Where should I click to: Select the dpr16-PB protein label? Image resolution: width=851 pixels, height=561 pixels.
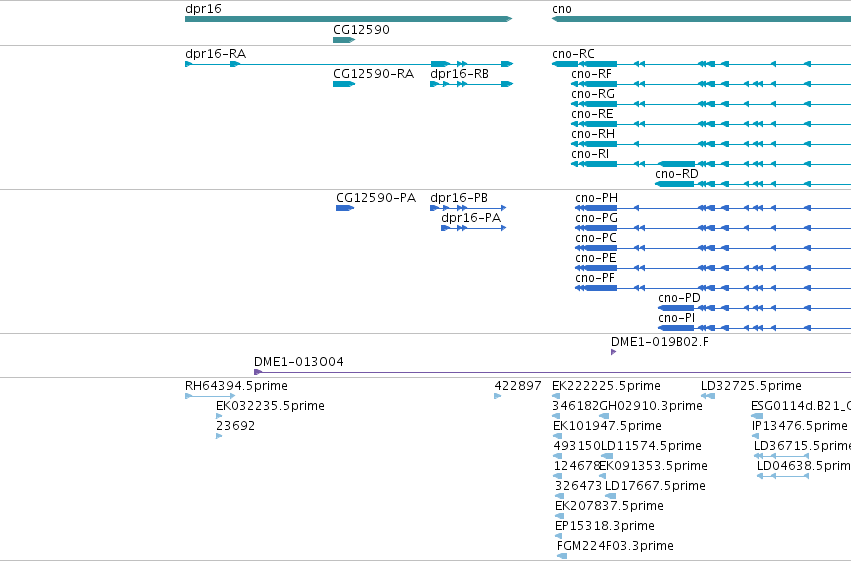459,198
